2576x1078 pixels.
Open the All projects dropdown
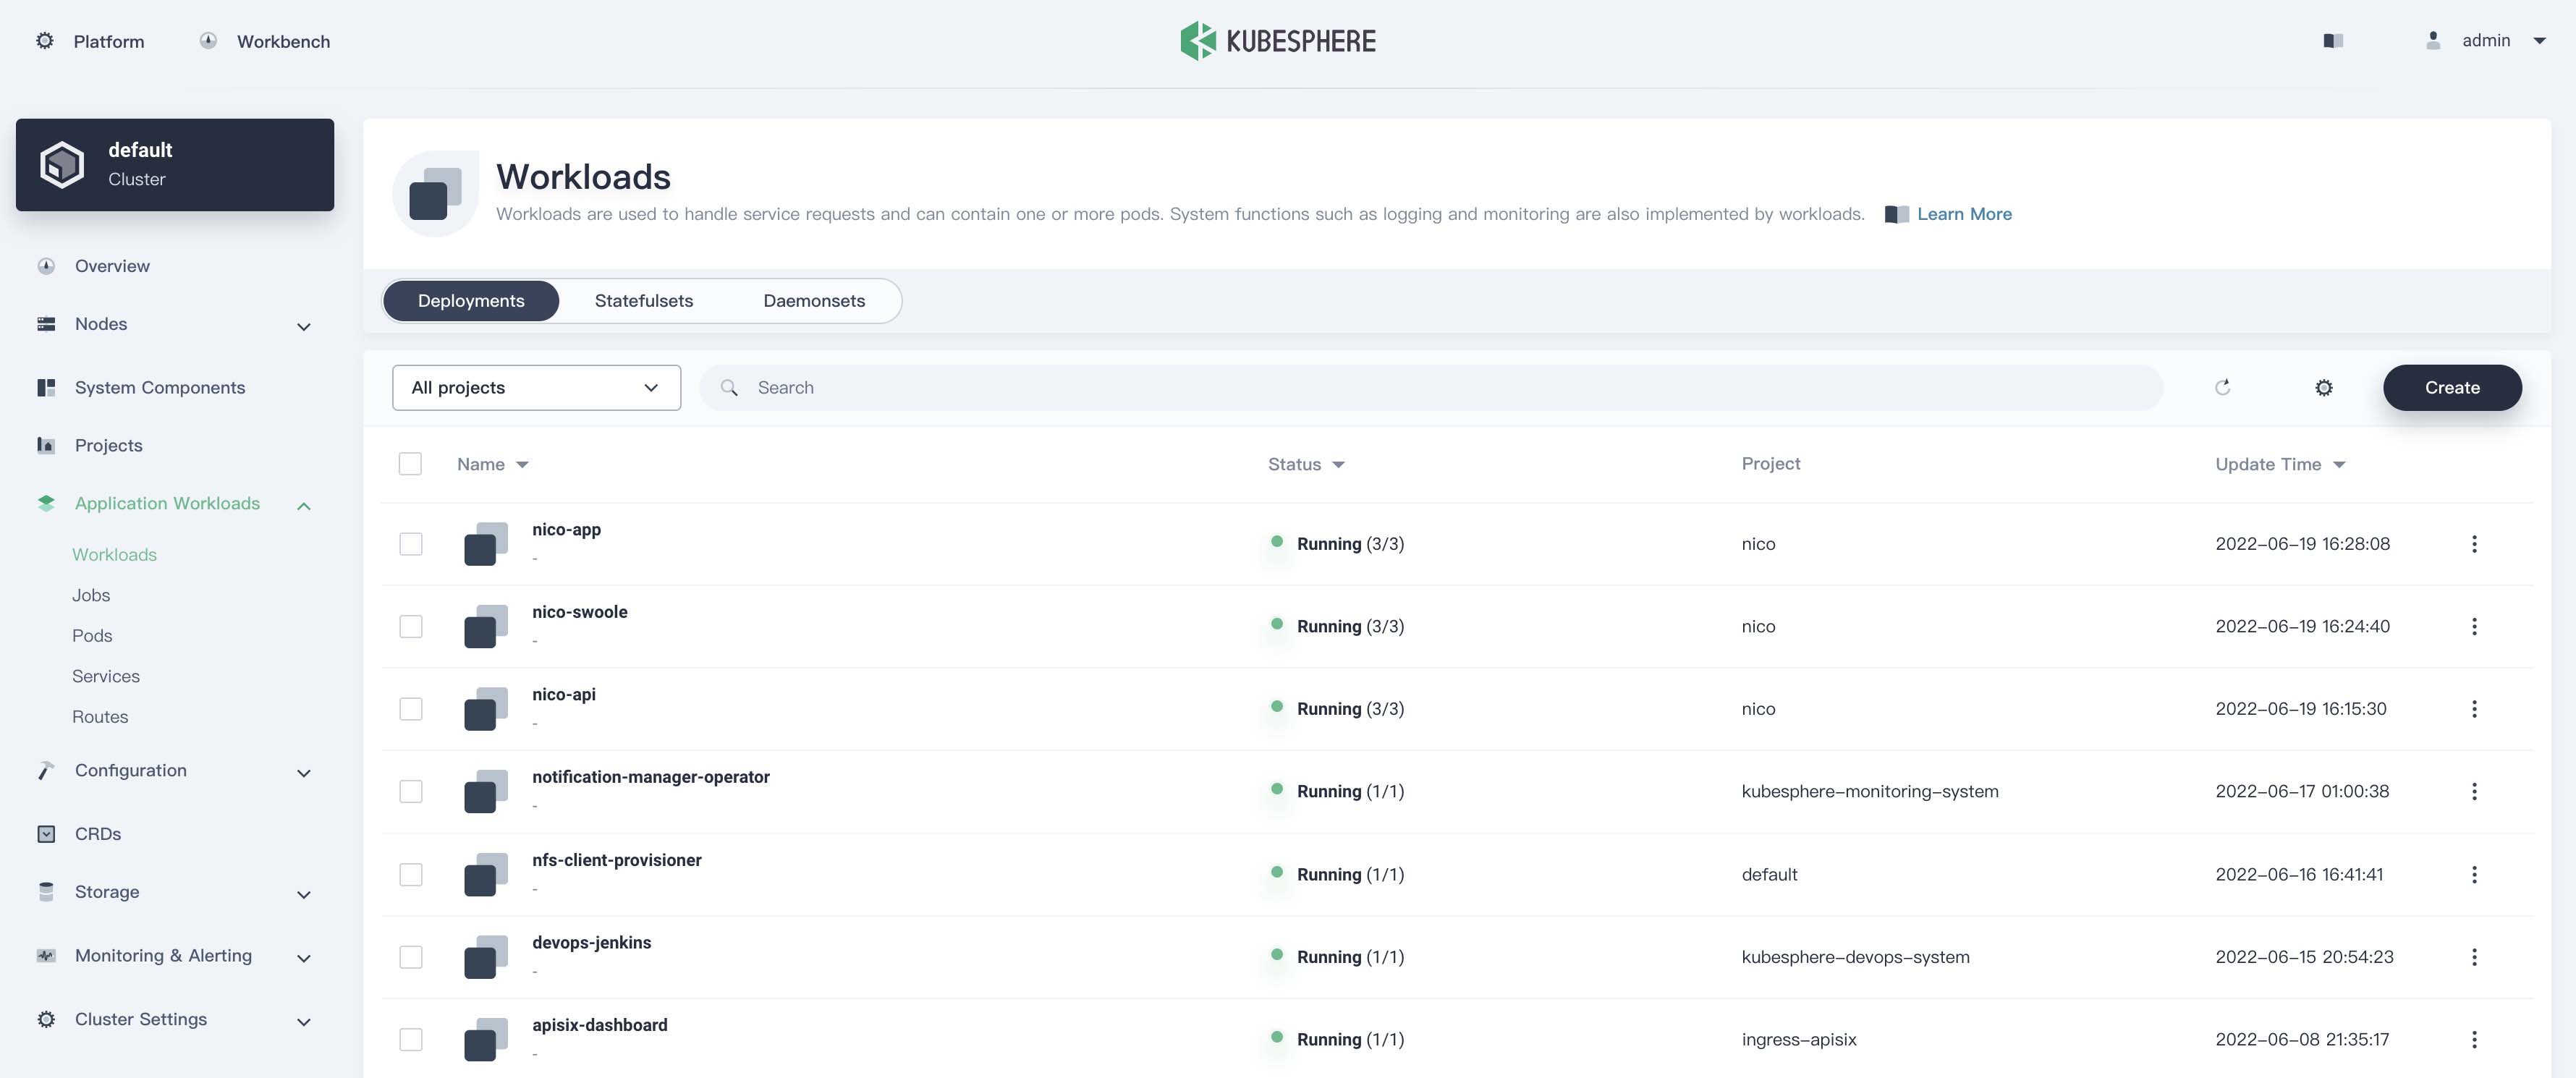[536, 388]
